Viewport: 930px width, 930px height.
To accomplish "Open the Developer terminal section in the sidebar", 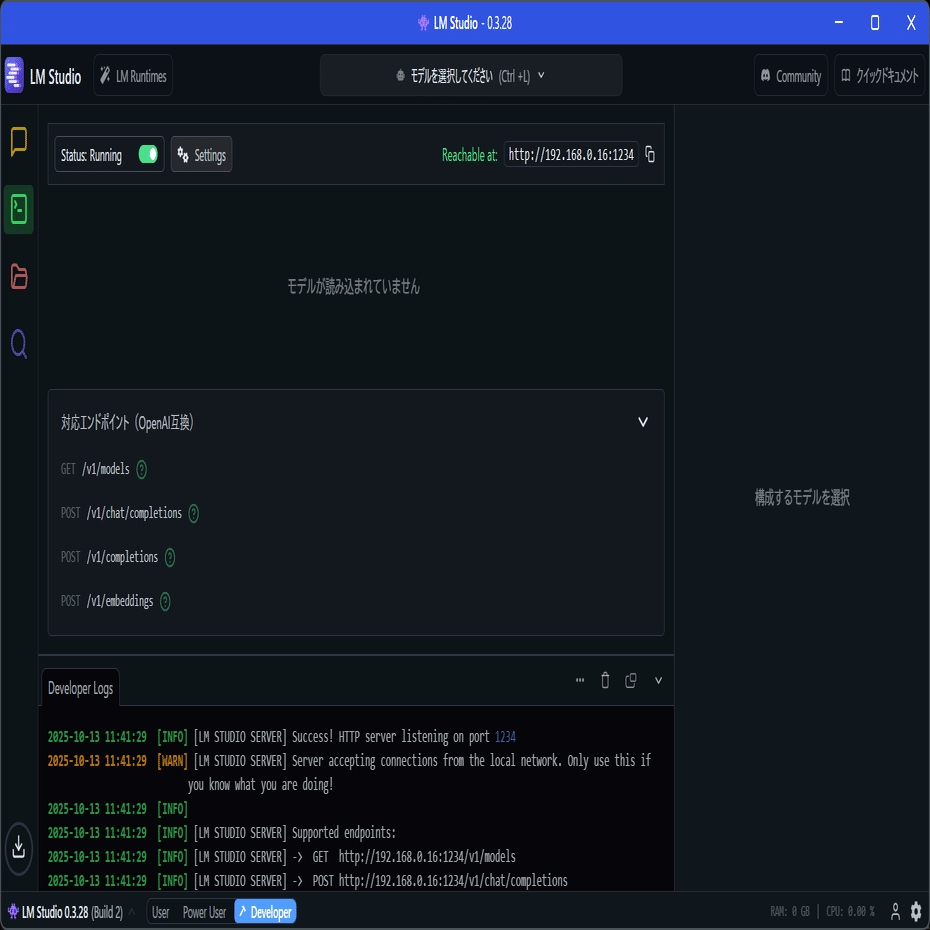I will pyautogui.click(x=18, y=209).
